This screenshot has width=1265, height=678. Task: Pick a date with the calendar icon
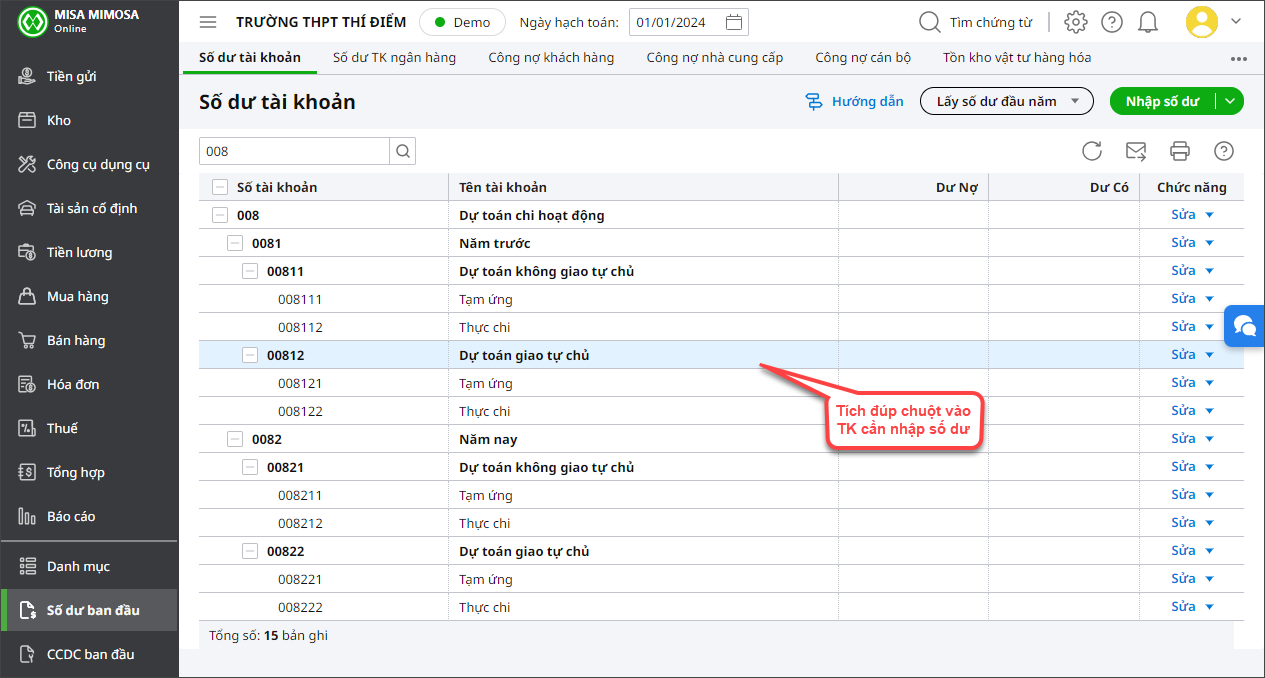(734, 22)
